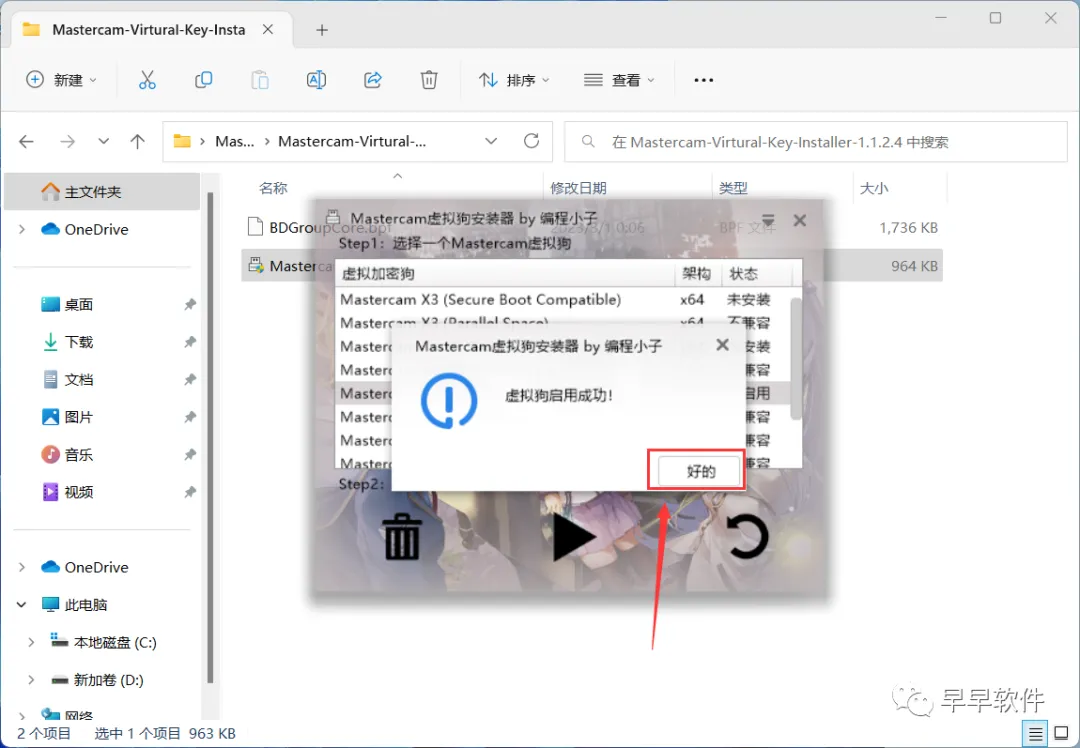
Task: Expand 本地磁盘 (C:) node
Action: point(31,642)
